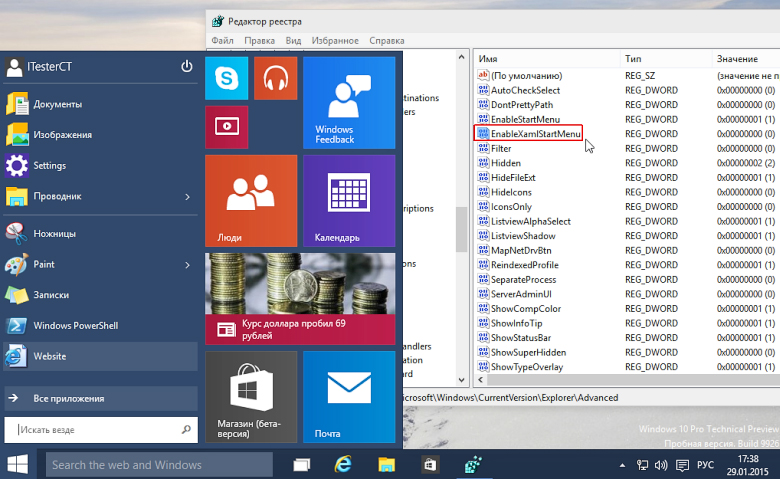Image resolution: width=780 pixels, height=479 pixels.
Task: Click the power button in Start menu
Action: [187, 66]
